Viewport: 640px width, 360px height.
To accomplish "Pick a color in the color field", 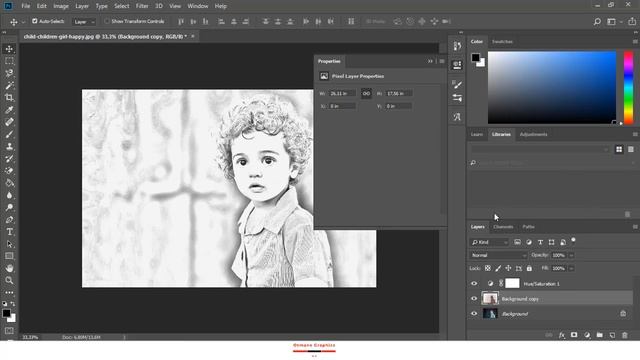I will [552, 87].
